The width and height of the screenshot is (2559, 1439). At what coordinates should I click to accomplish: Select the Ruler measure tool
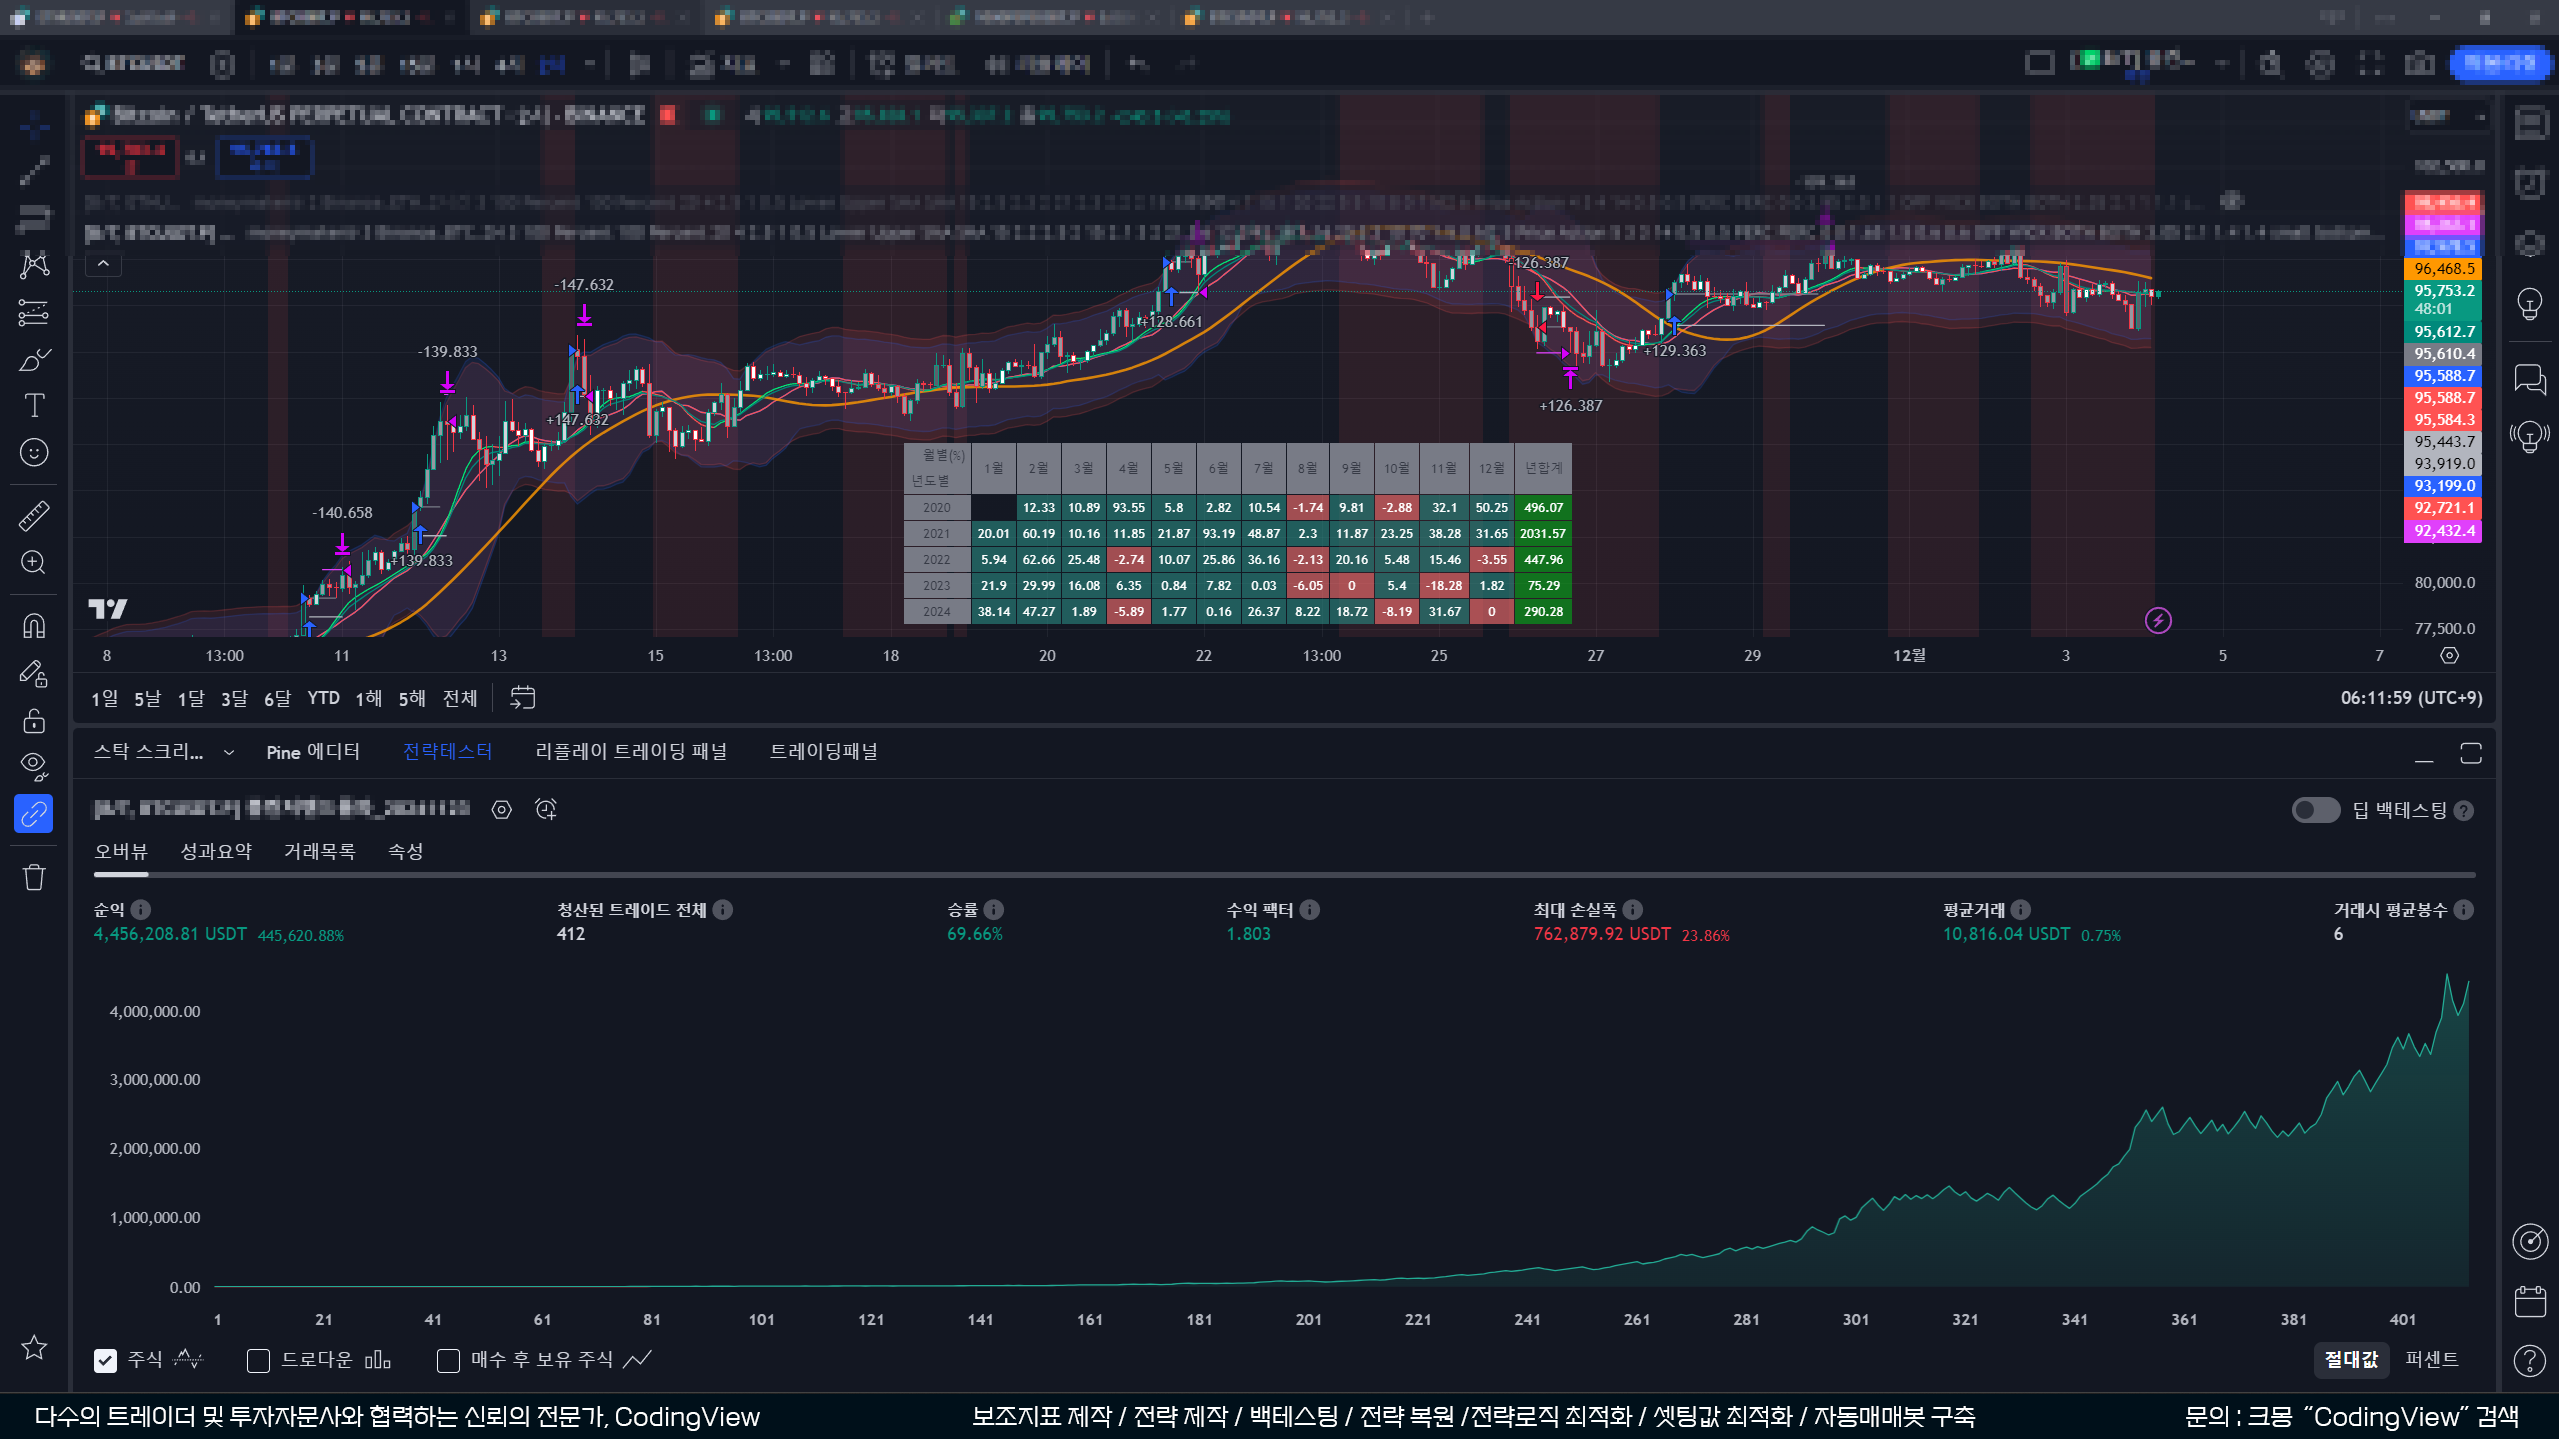pos(34,516)
